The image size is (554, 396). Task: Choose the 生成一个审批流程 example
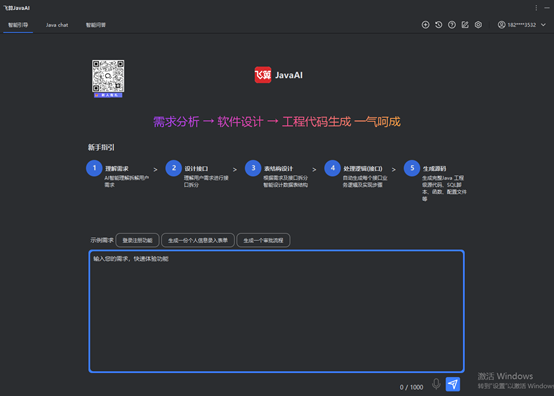click(263, 240)
